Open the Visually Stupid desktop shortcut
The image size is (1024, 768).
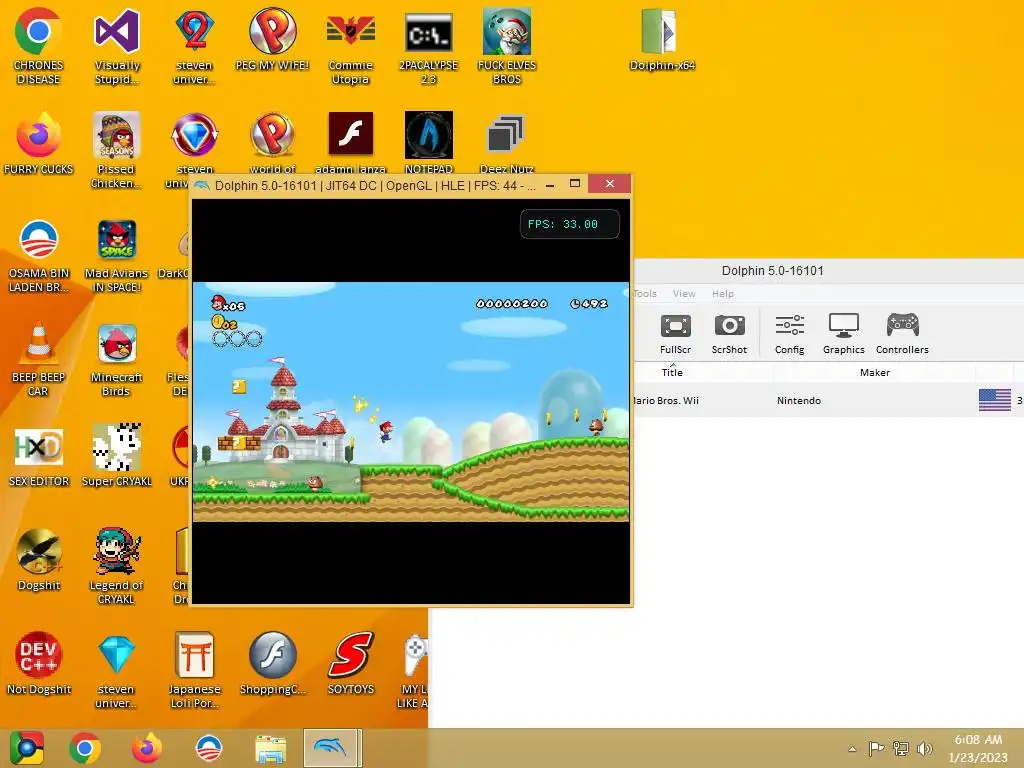(x=116, y=46)
